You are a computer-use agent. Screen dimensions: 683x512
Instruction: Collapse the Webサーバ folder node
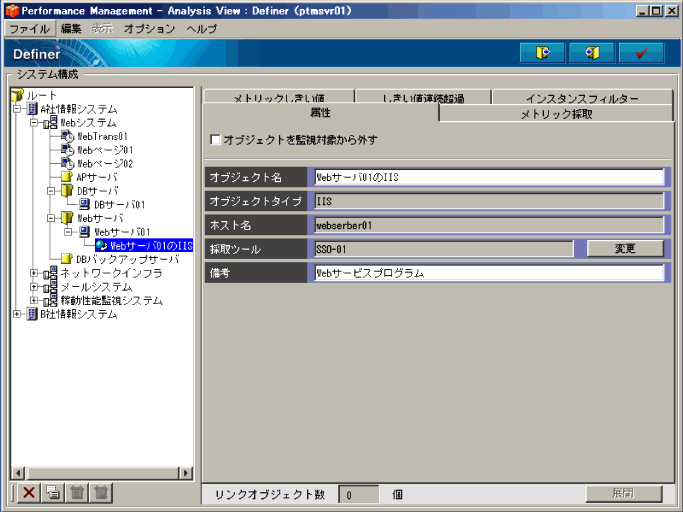pos(51,218)
